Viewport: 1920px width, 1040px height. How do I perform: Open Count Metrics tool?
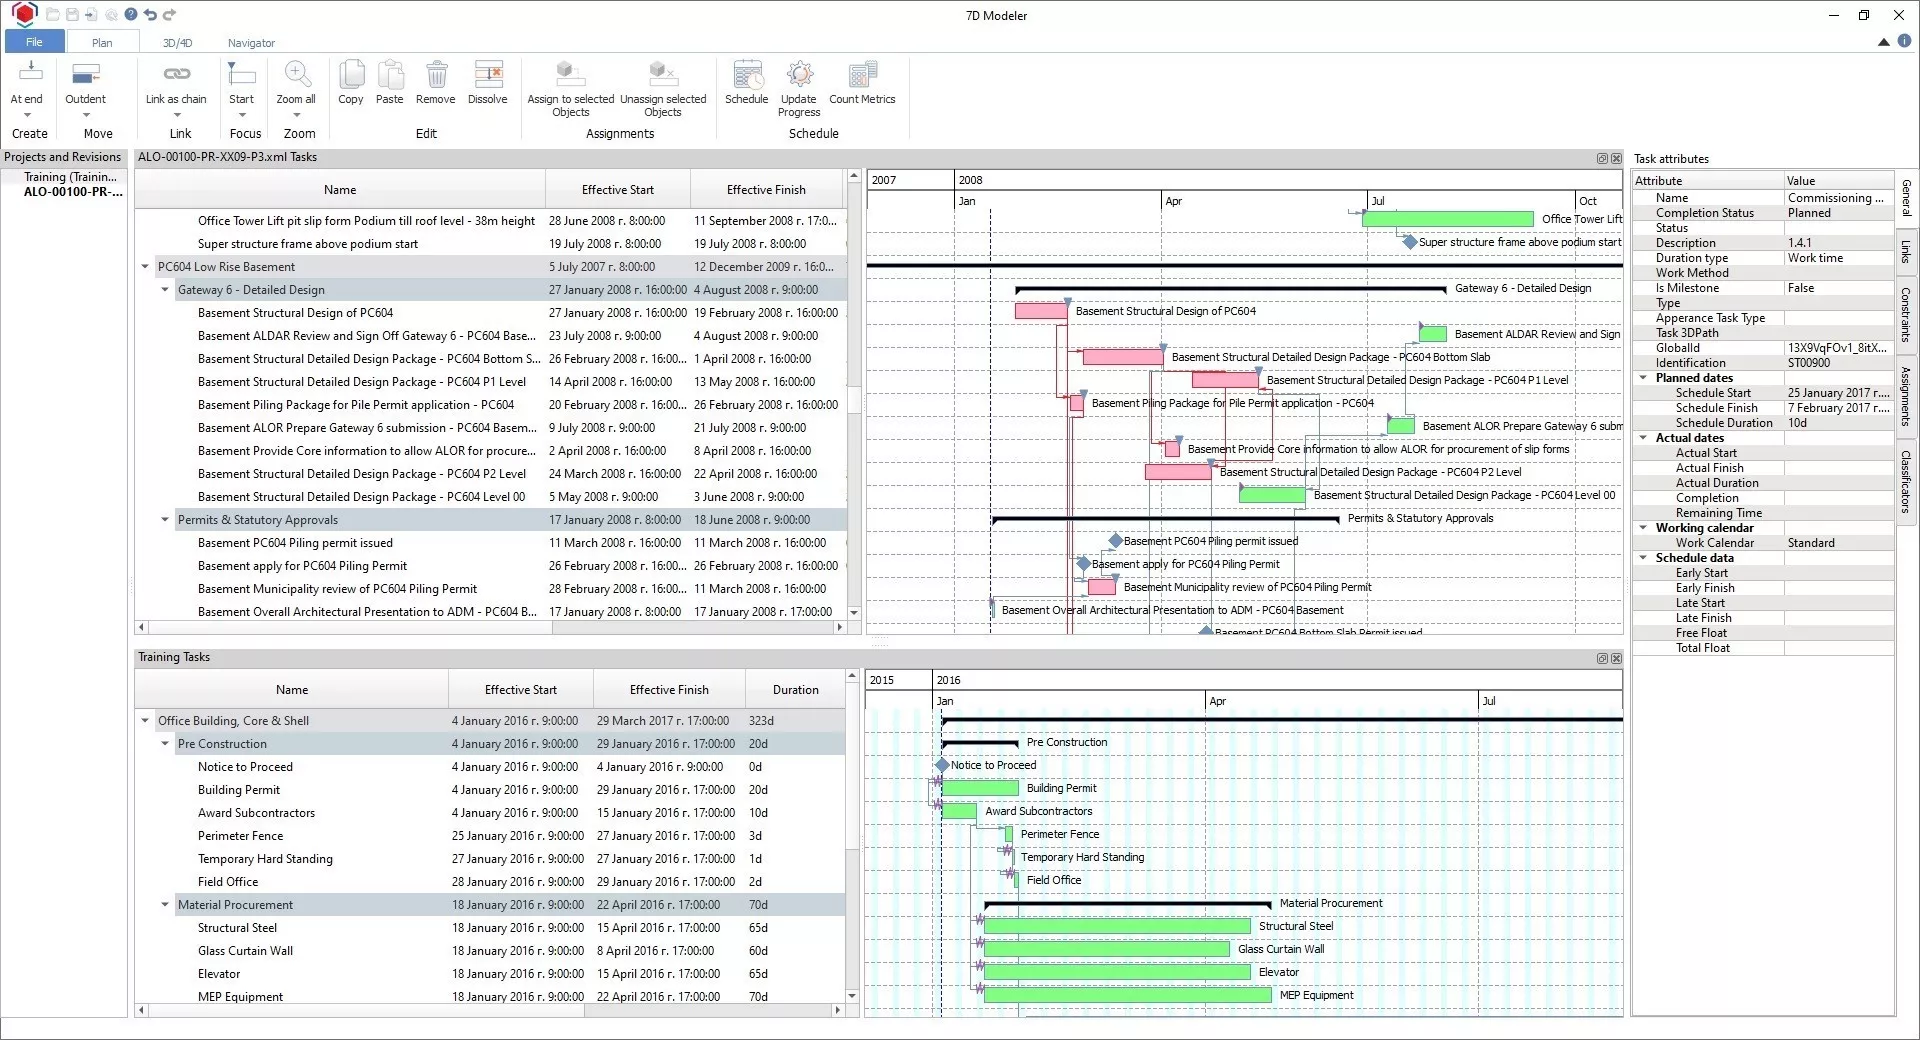pos(862,76)
